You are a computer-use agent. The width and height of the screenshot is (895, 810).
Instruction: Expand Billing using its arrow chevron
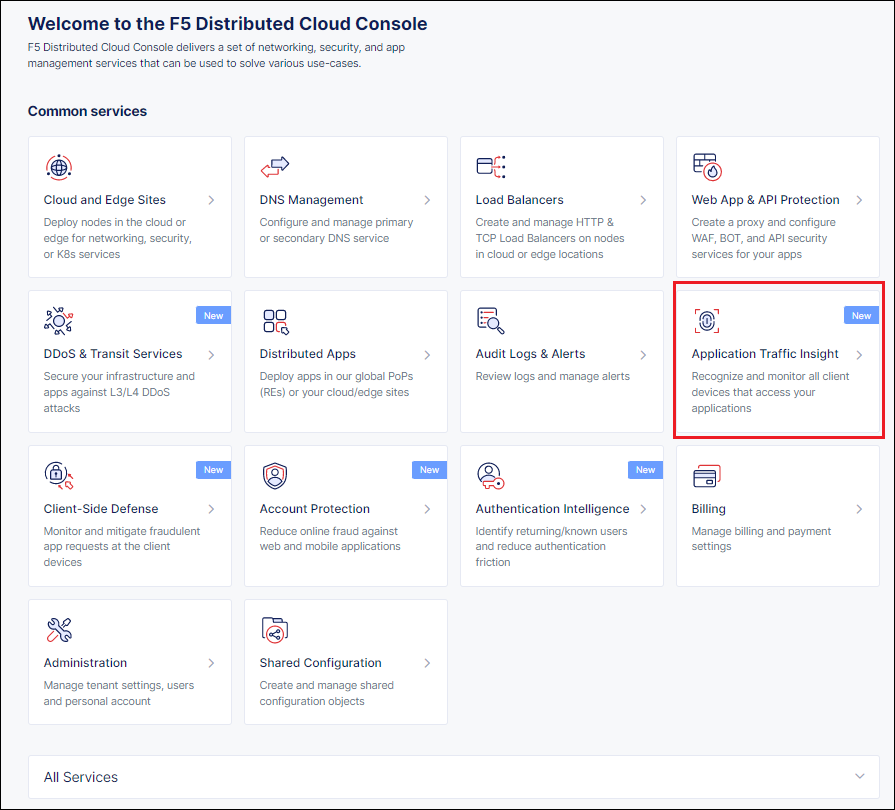[x=859, y=508]
